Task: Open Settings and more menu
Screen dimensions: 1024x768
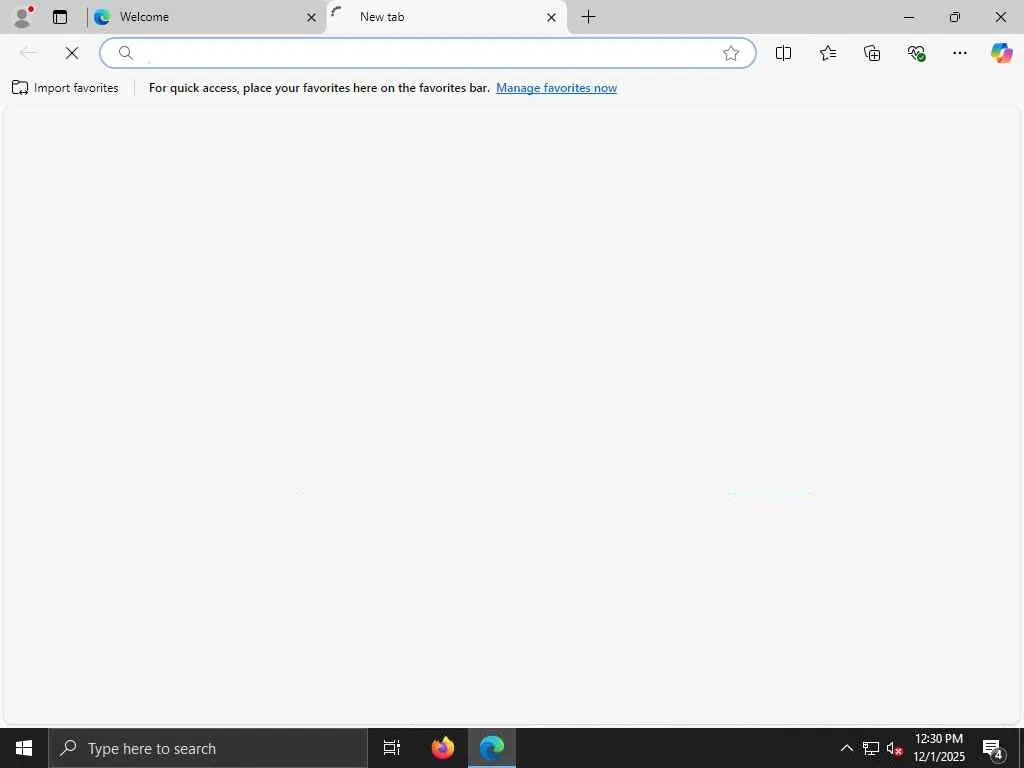Action: pyautogui.click(x=959, y=53)
